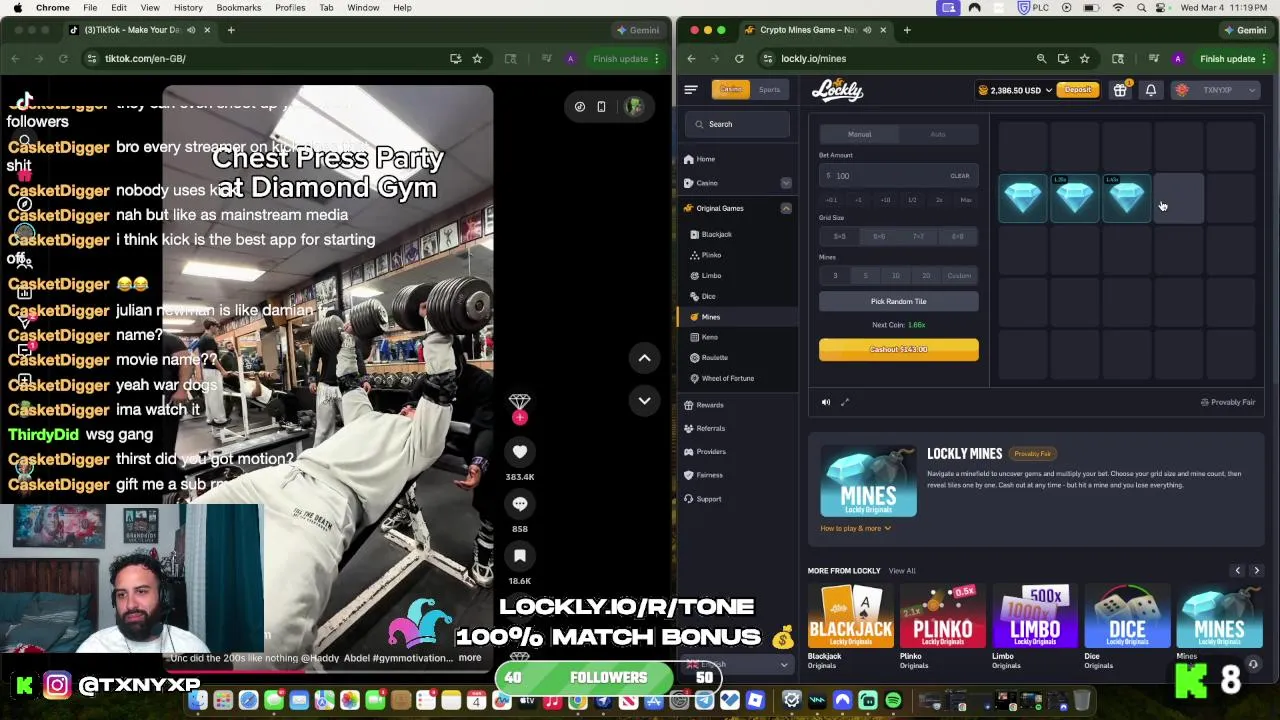Go to the next TikTok video with the down arrow
This screenshot has width=1280, height=720.
click(x=645, y=400)
